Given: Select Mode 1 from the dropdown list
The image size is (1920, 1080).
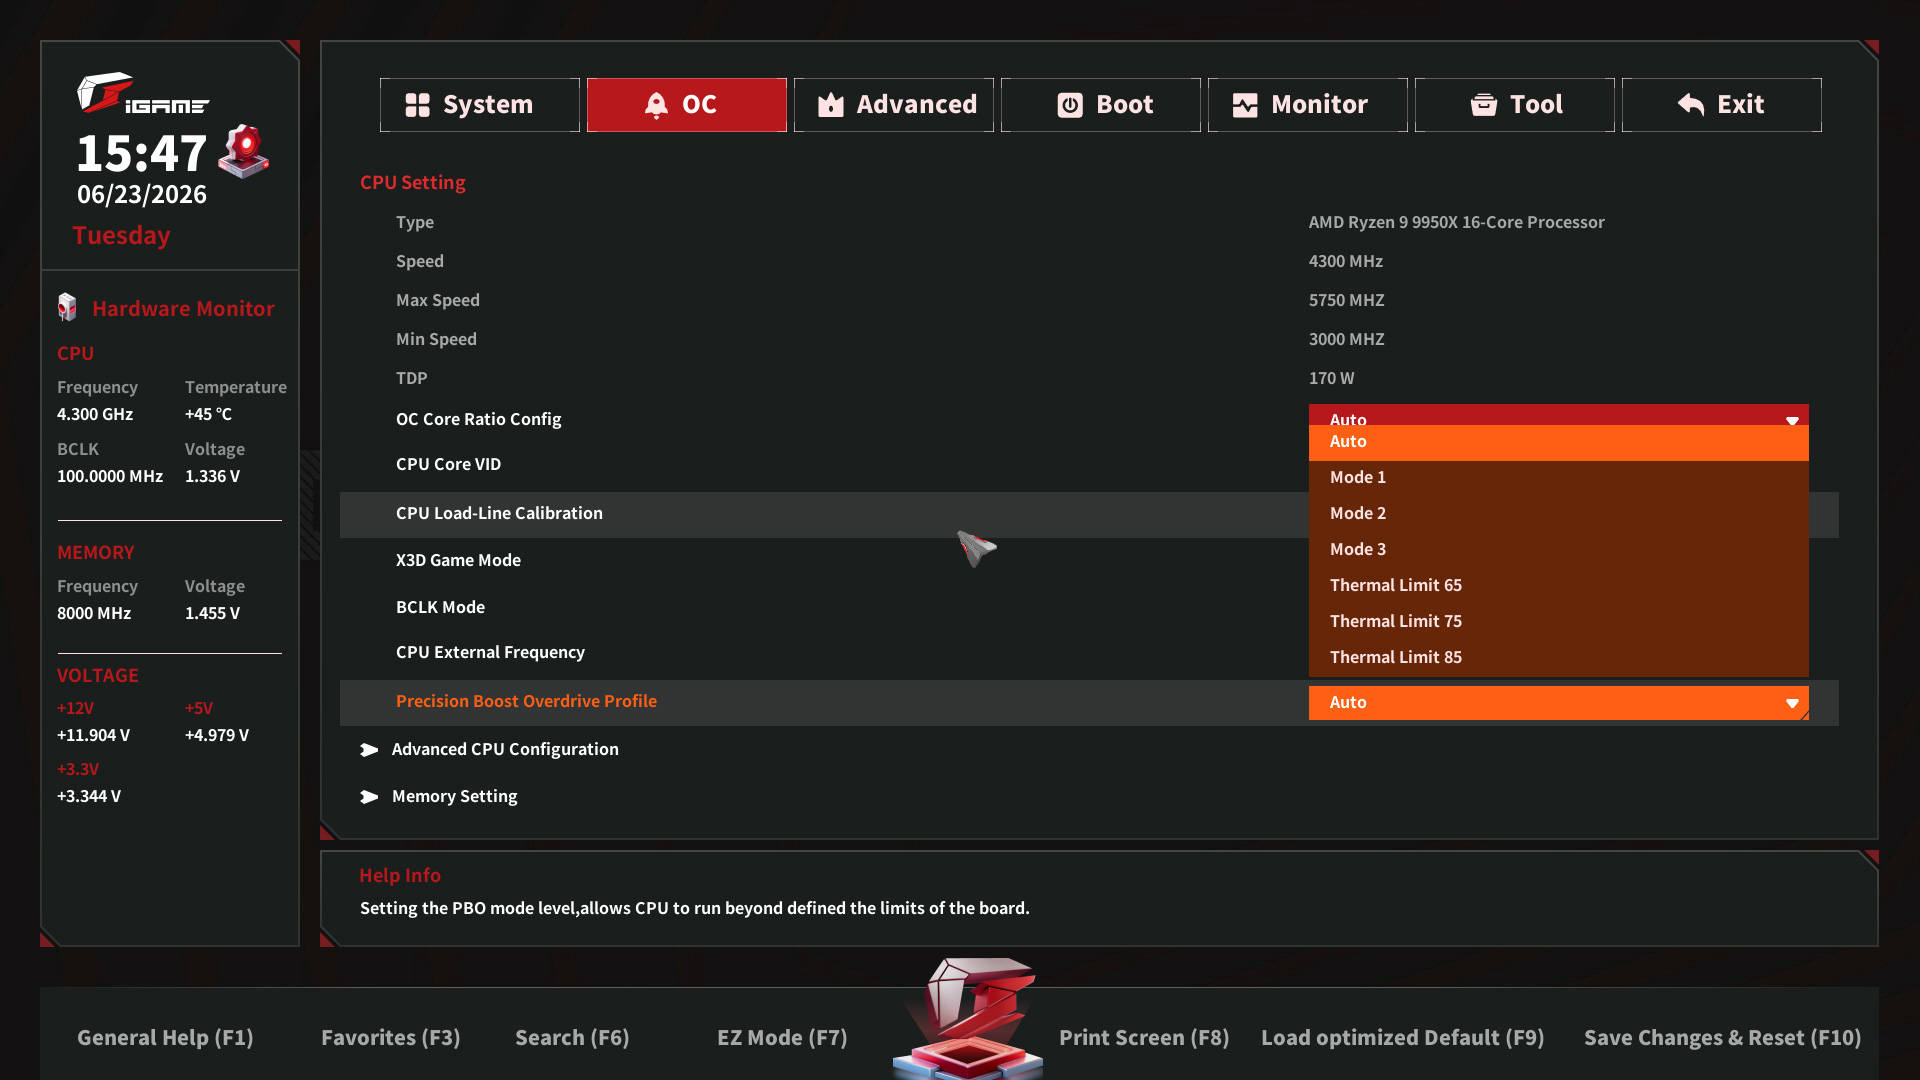Looking at the screenshot, I should [x=1559, y=478].
